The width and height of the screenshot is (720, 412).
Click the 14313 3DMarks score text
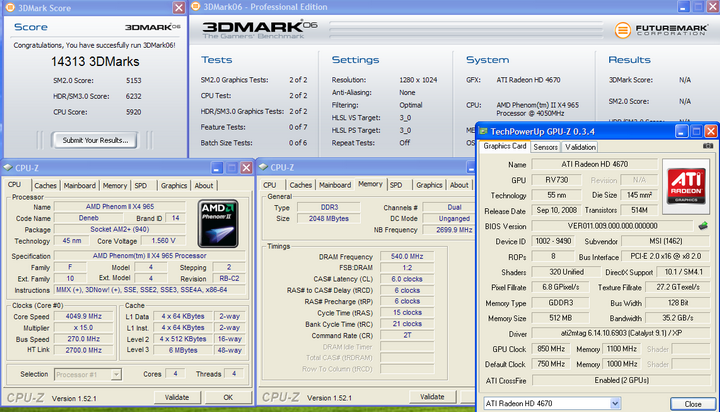tap(95, 62)
